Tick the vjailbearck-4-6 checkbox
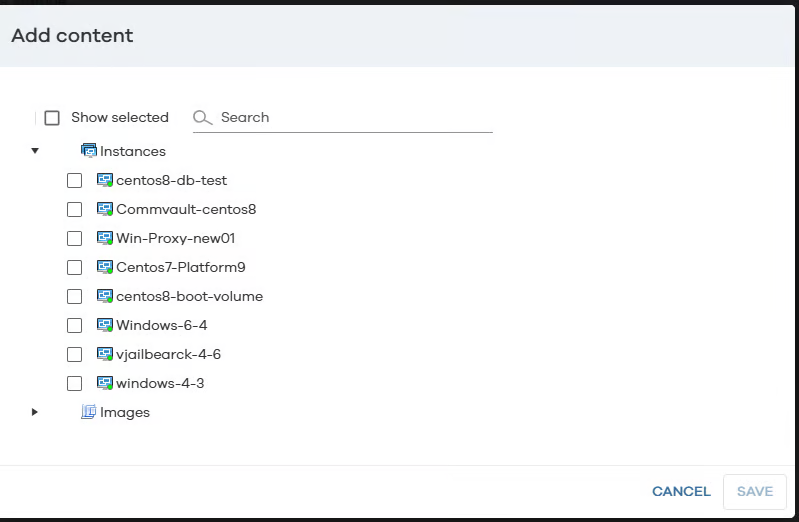 point(74,354)
